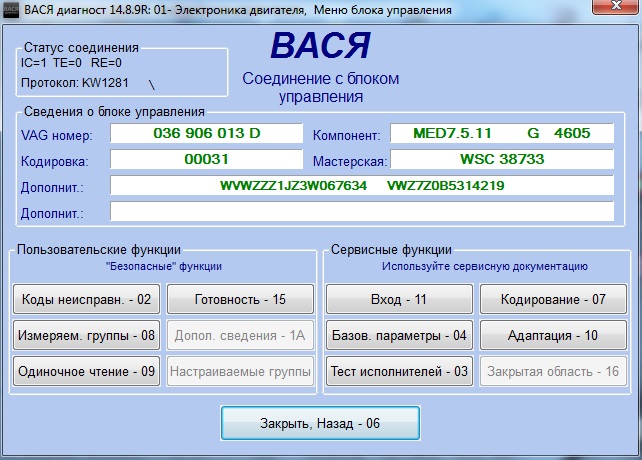Click the 'VAG номер:' label
Screen dimensions: 642x460
(x=57, y=135)
